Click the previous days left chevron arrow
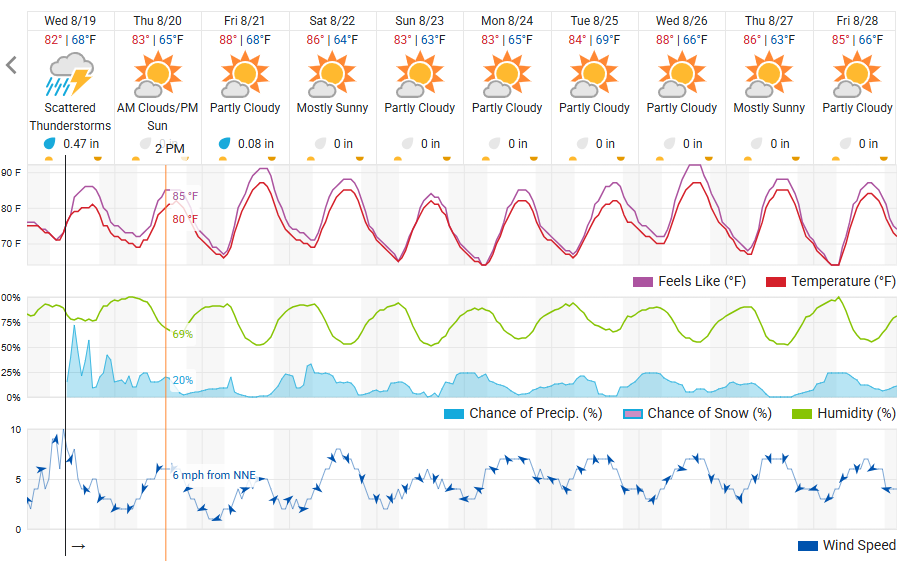 [x=11, y=65]
